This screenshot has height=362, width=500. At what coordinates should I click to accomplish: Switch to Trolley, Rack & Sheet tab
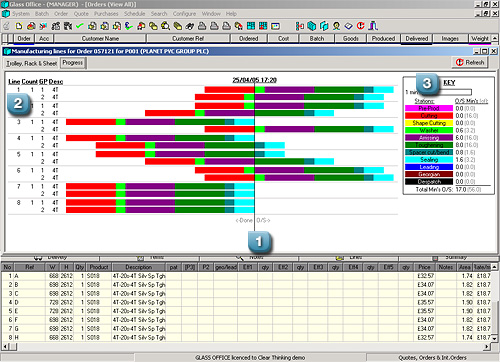32,63
